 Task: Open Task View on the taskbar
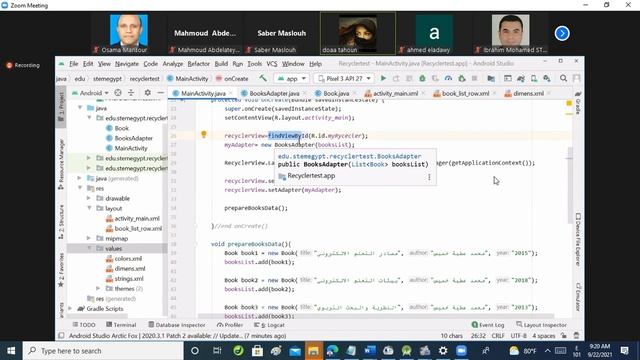217,351
